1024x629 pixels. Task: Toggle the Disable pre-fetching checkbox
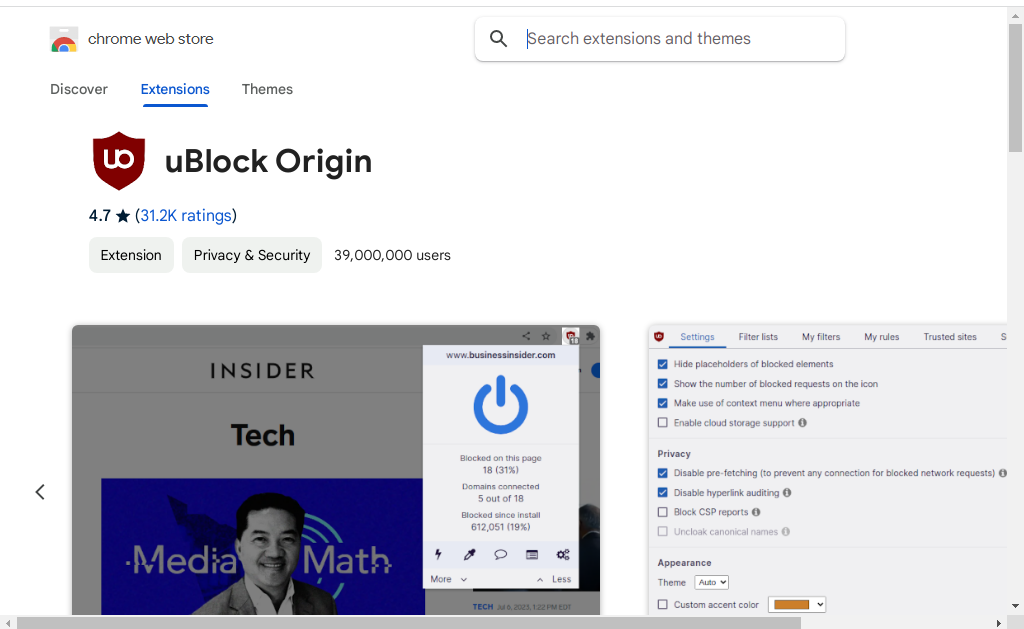(663, 473)
